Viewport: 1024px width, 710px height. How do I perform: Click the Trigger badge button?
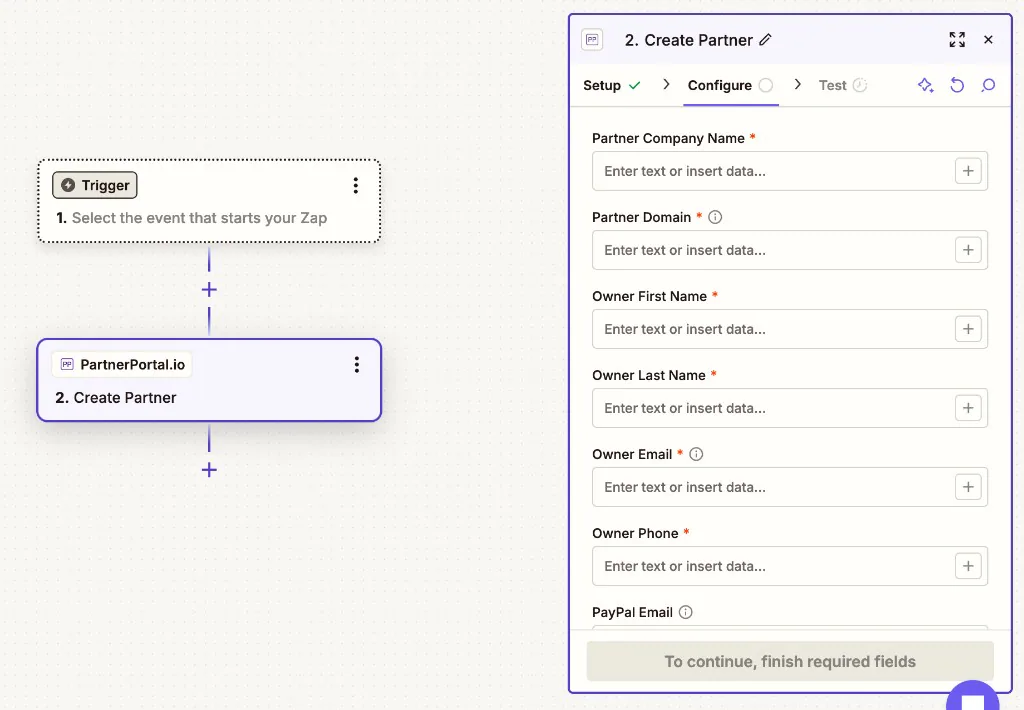point(95,186)
